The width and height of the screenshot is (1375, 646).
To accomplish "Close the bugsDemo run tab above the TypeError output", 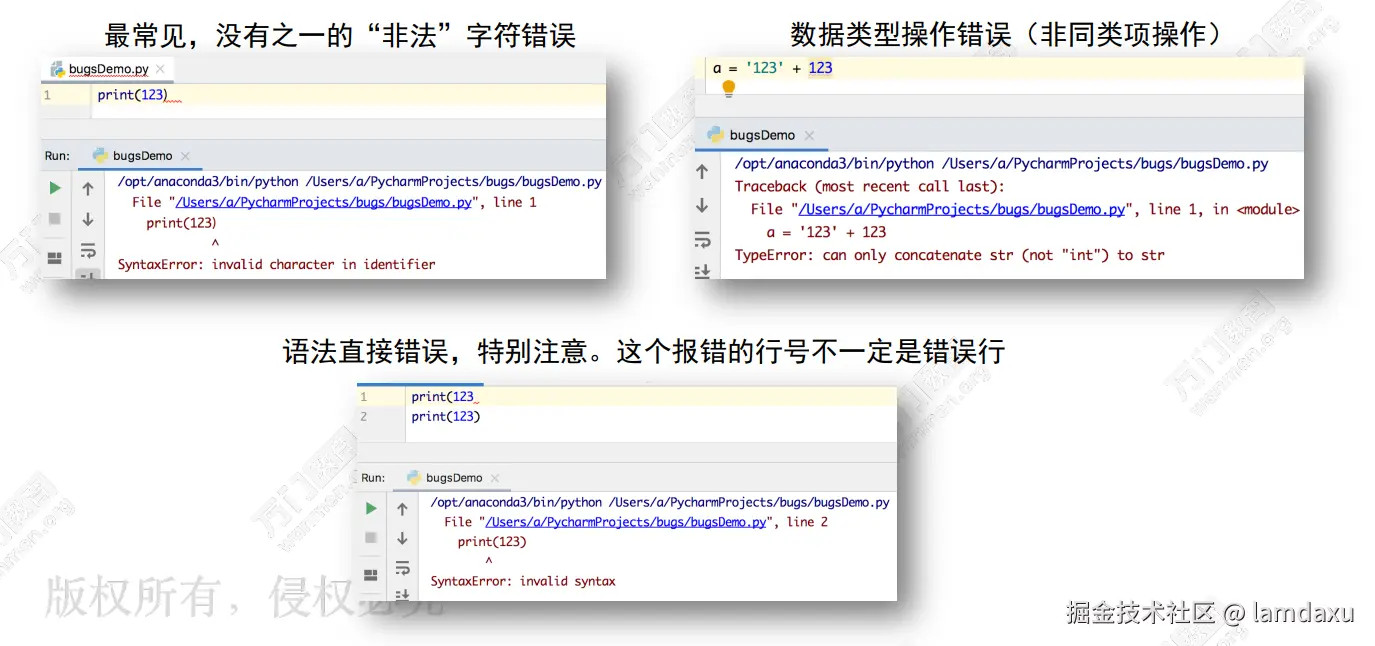I will [809, 135].
